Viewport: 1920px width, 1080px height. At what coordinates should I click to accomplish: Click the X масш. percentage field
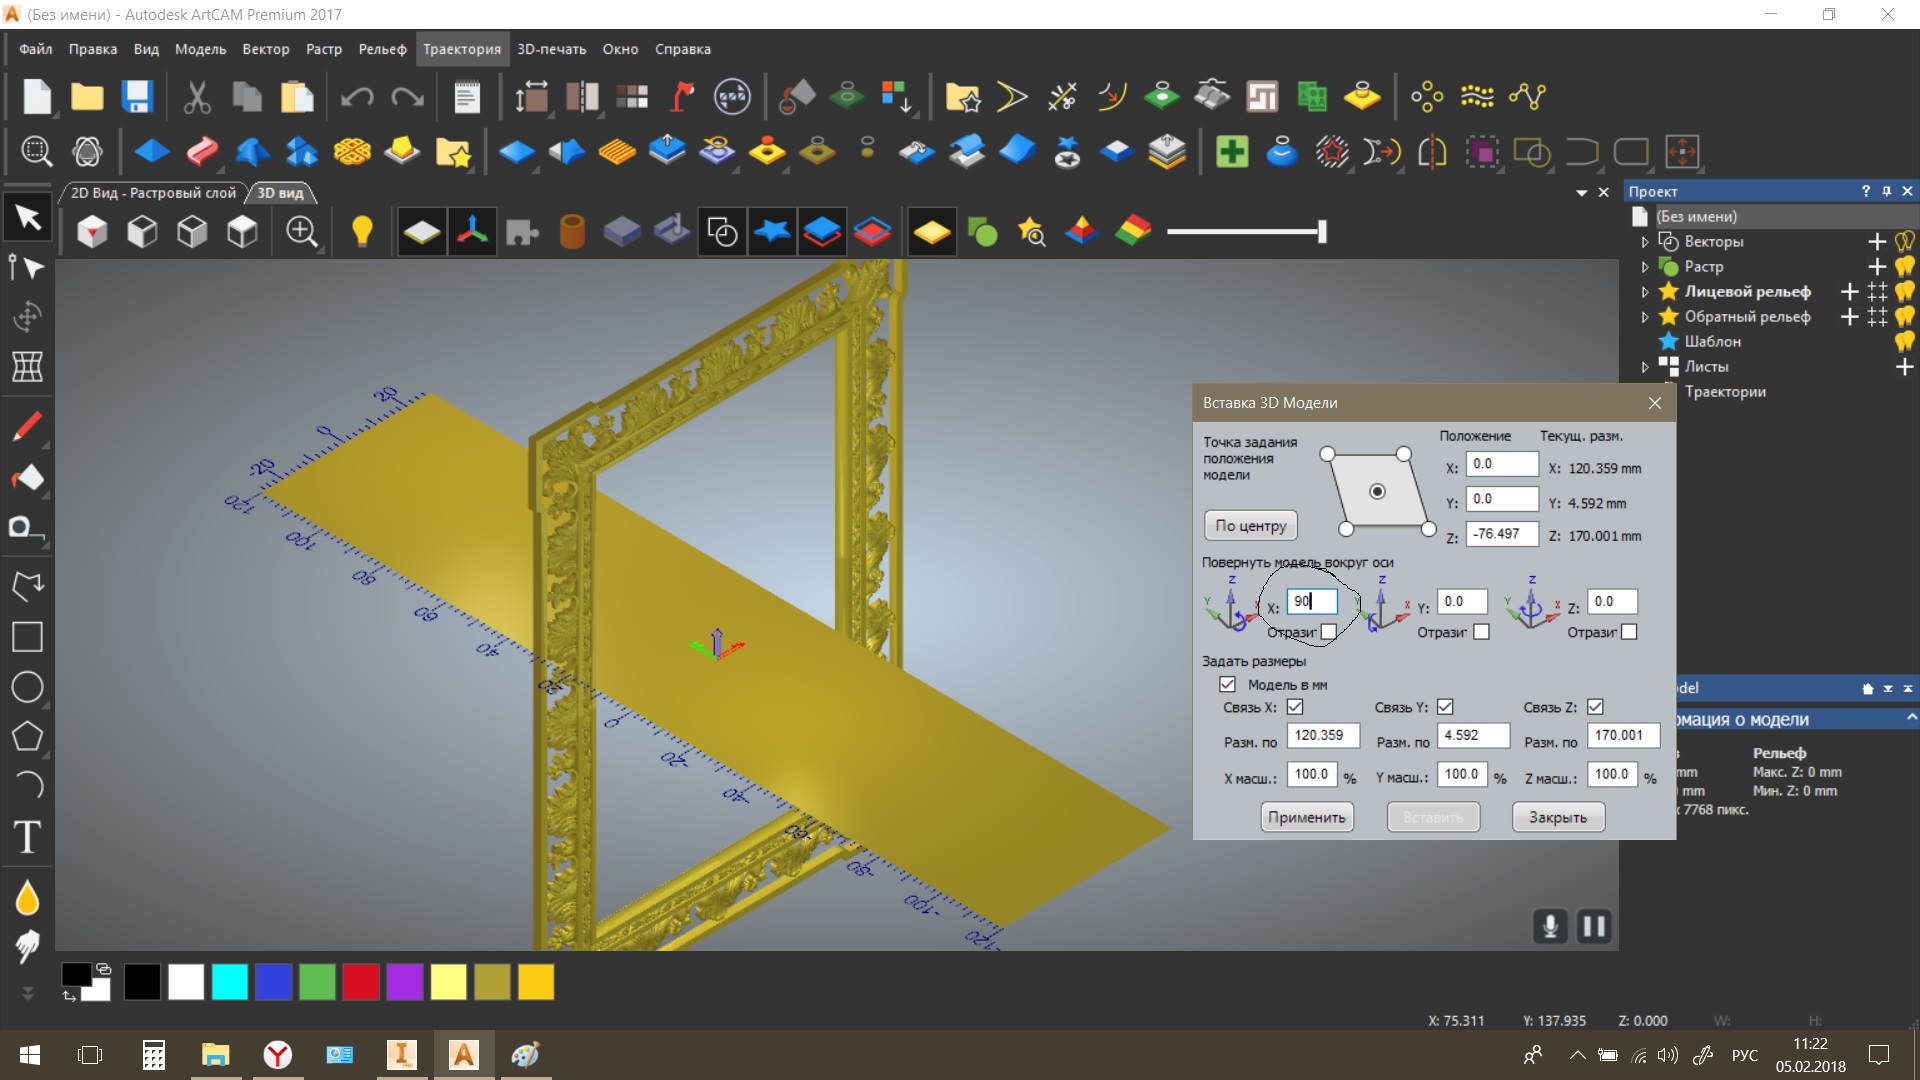point(1312,774)
